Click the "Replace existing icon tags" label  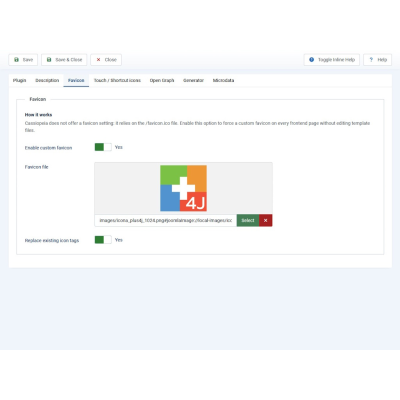coord(52,240)
